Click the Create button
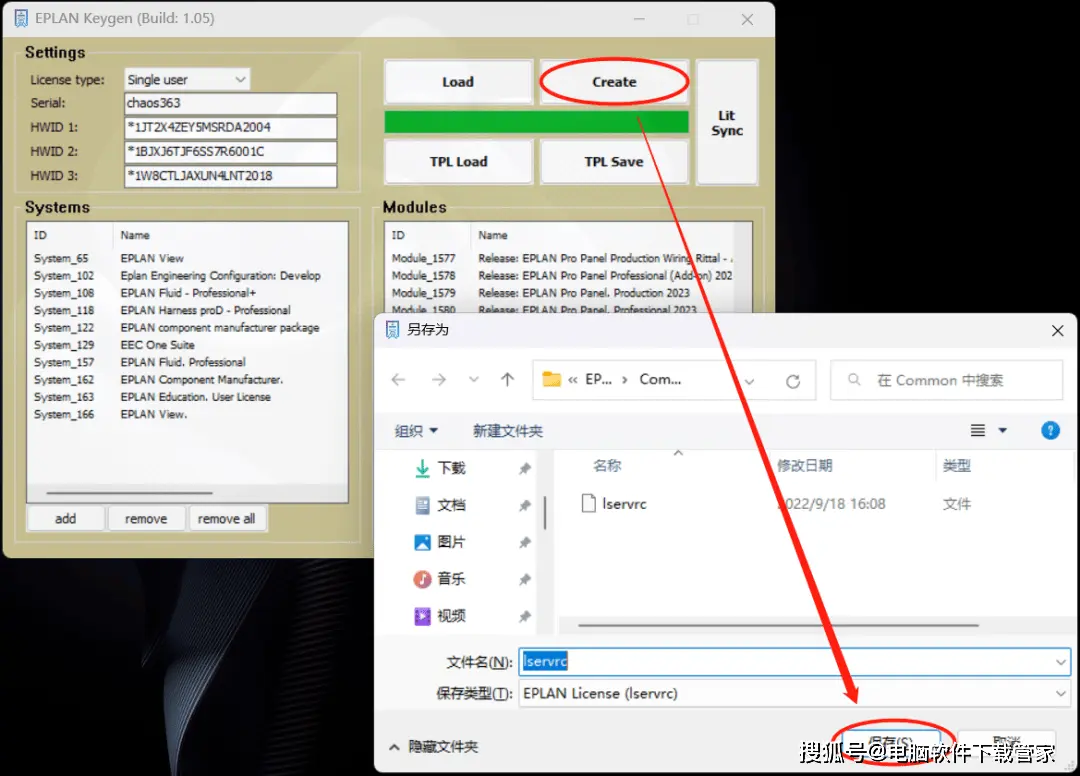Image resolution: width=1080 pixels, height=776 pixels. 614,82
